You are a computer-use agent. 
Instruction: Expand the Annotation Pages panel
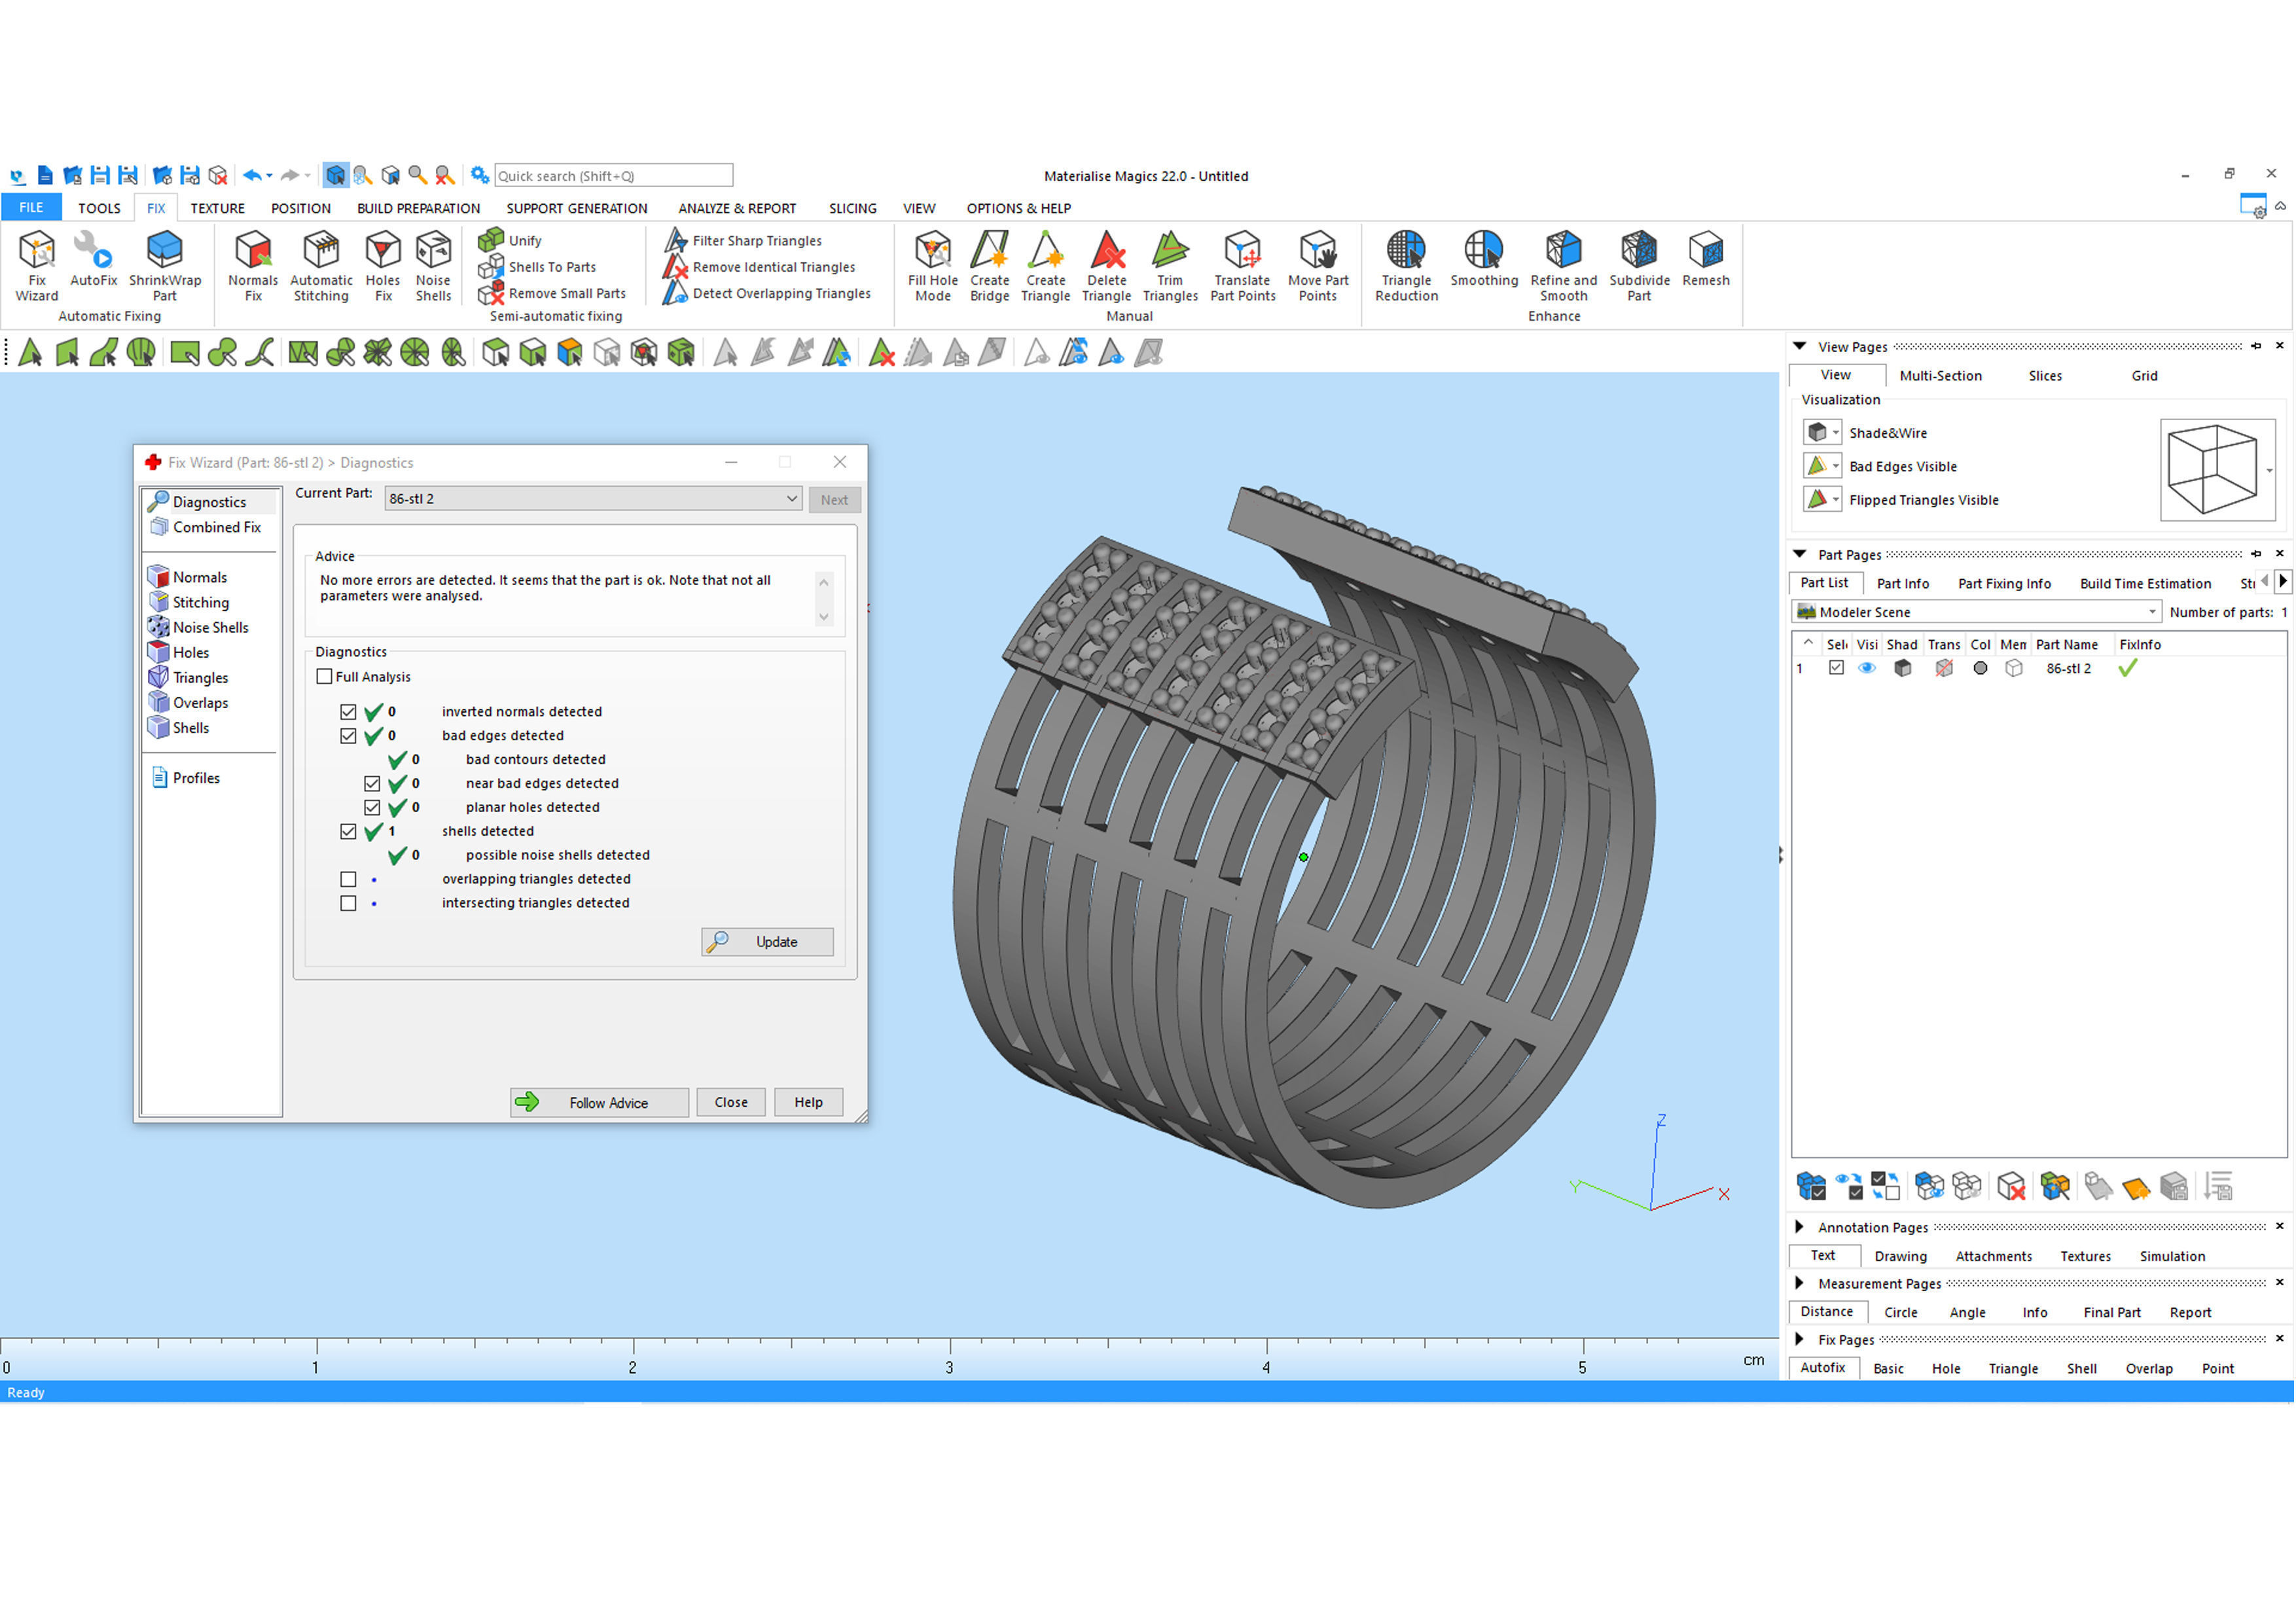click(x=1799, y=1227)
